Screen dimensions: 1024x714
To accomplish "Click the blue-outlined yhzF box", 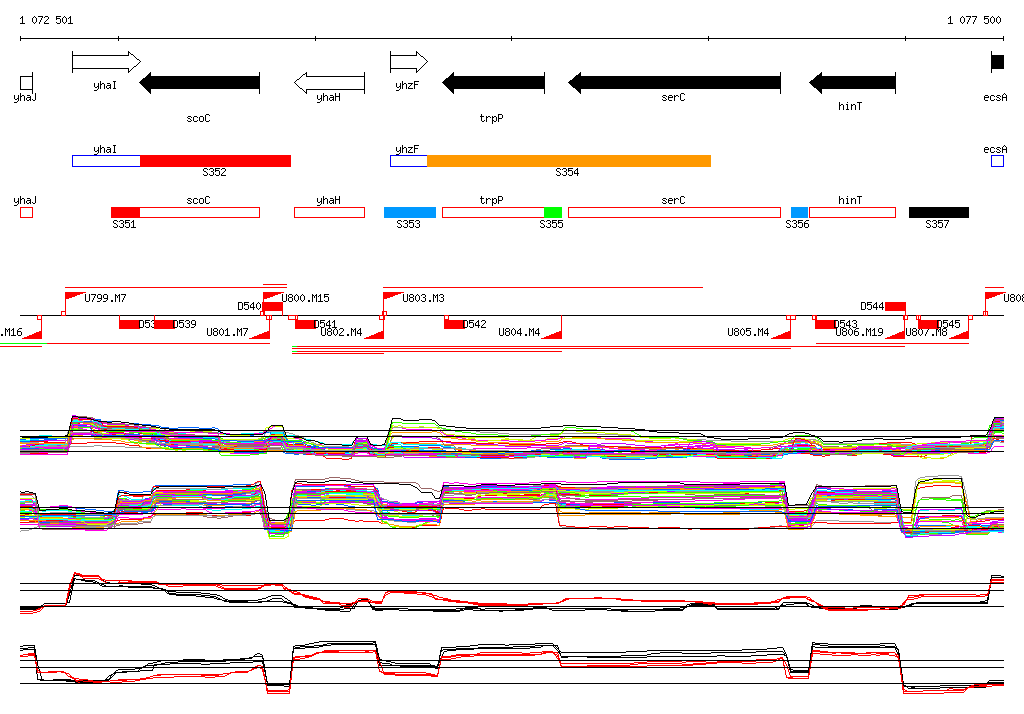I will pos(409,161).
